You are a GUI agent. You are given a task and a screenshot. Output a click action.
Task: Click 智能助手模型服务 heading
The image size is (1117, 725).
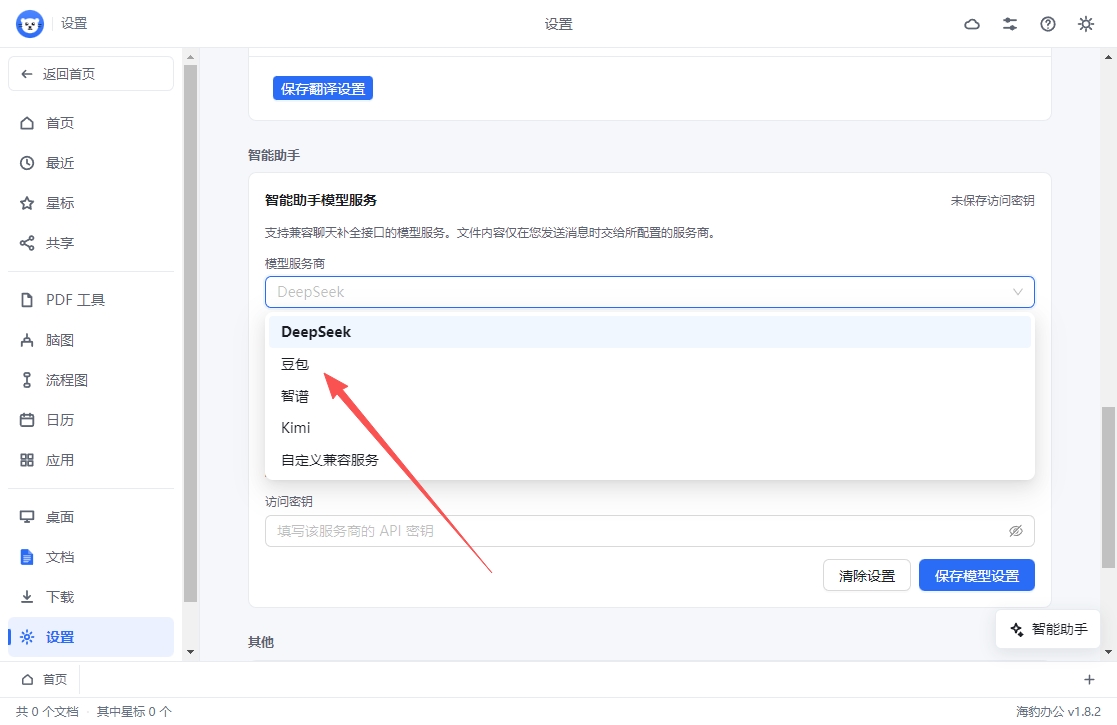point(321,200)
